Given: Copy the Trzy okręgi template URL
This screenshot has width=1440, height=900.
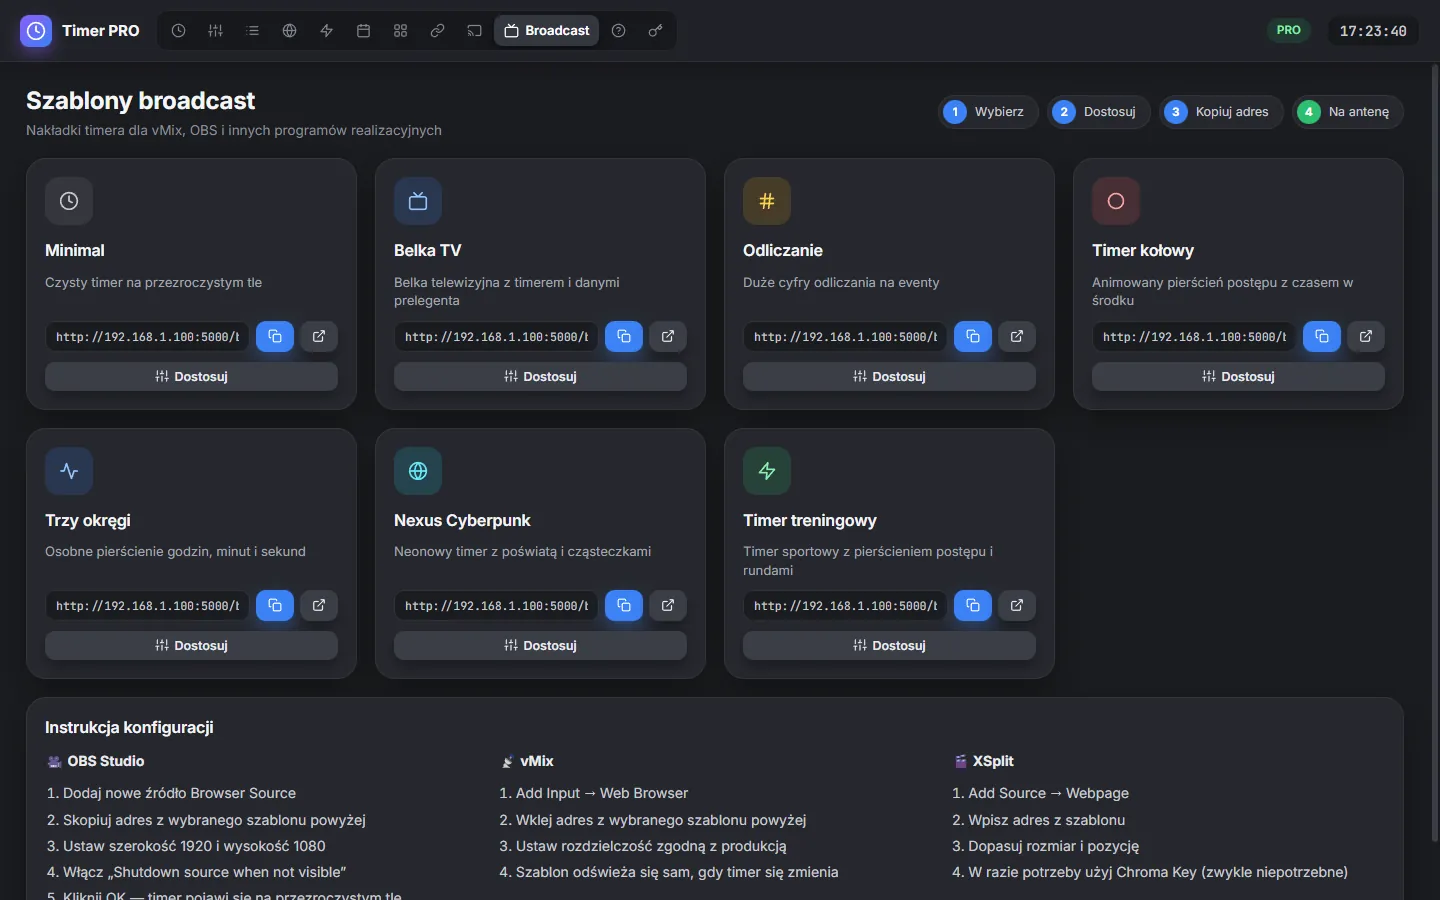Looking at the screenshot, I should coord(275,606).
